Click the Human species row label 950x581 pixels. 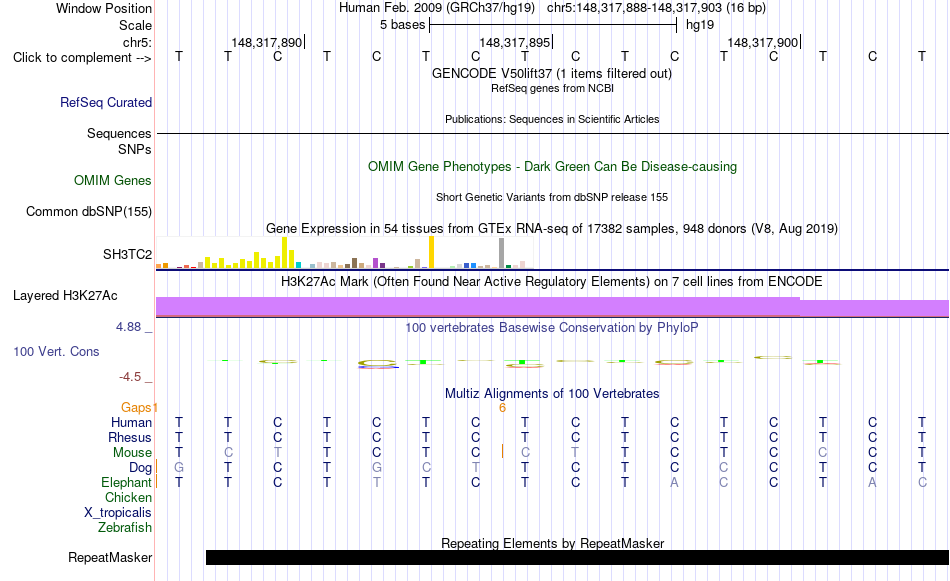pyautogui.click(x=131, y=422)
